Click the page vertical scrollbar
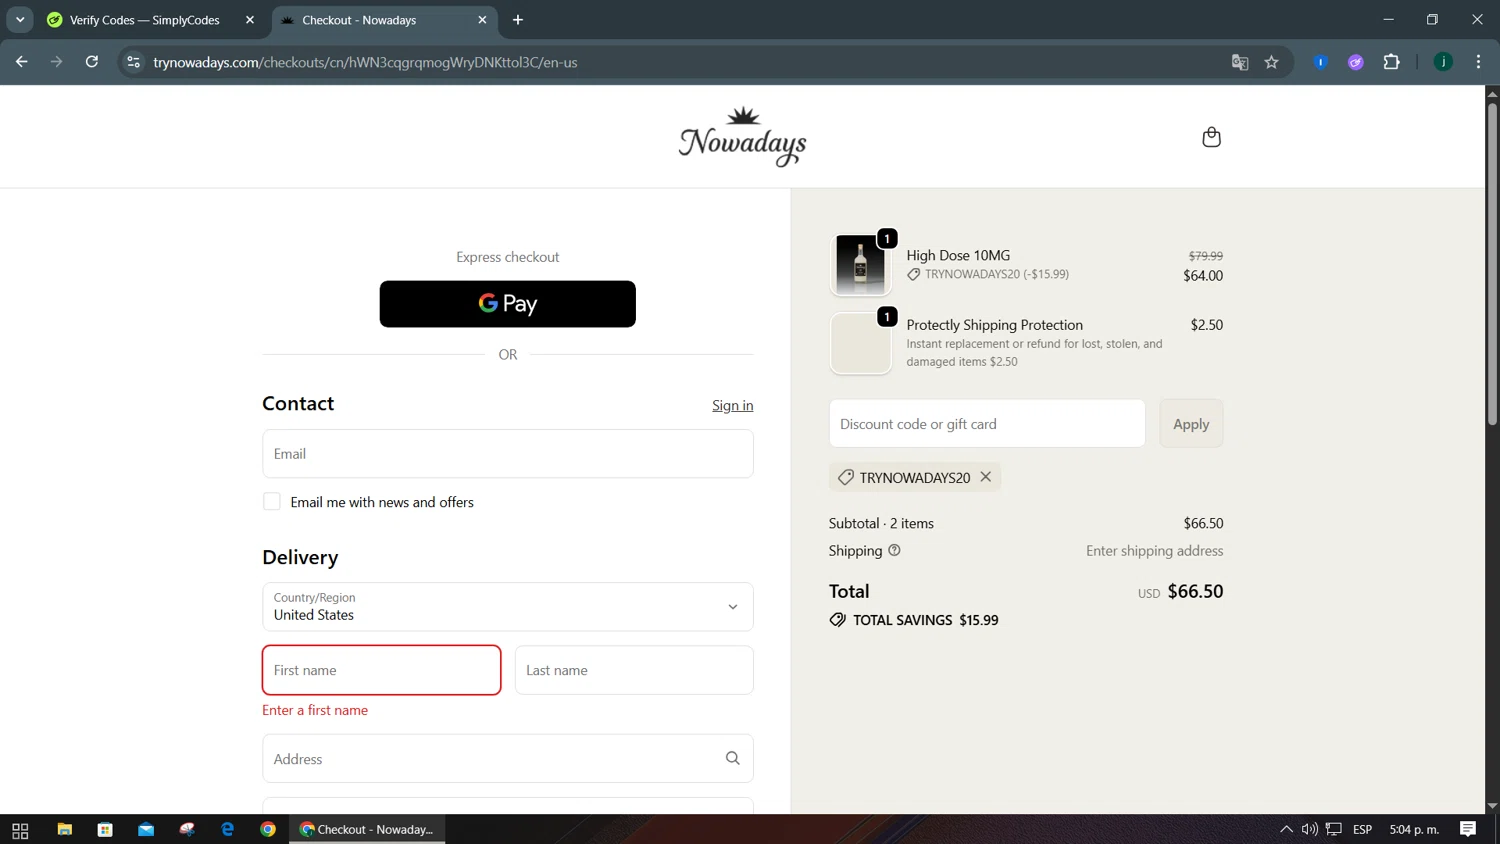This screenshot has height=844, width=1500. click(1492, 265)
